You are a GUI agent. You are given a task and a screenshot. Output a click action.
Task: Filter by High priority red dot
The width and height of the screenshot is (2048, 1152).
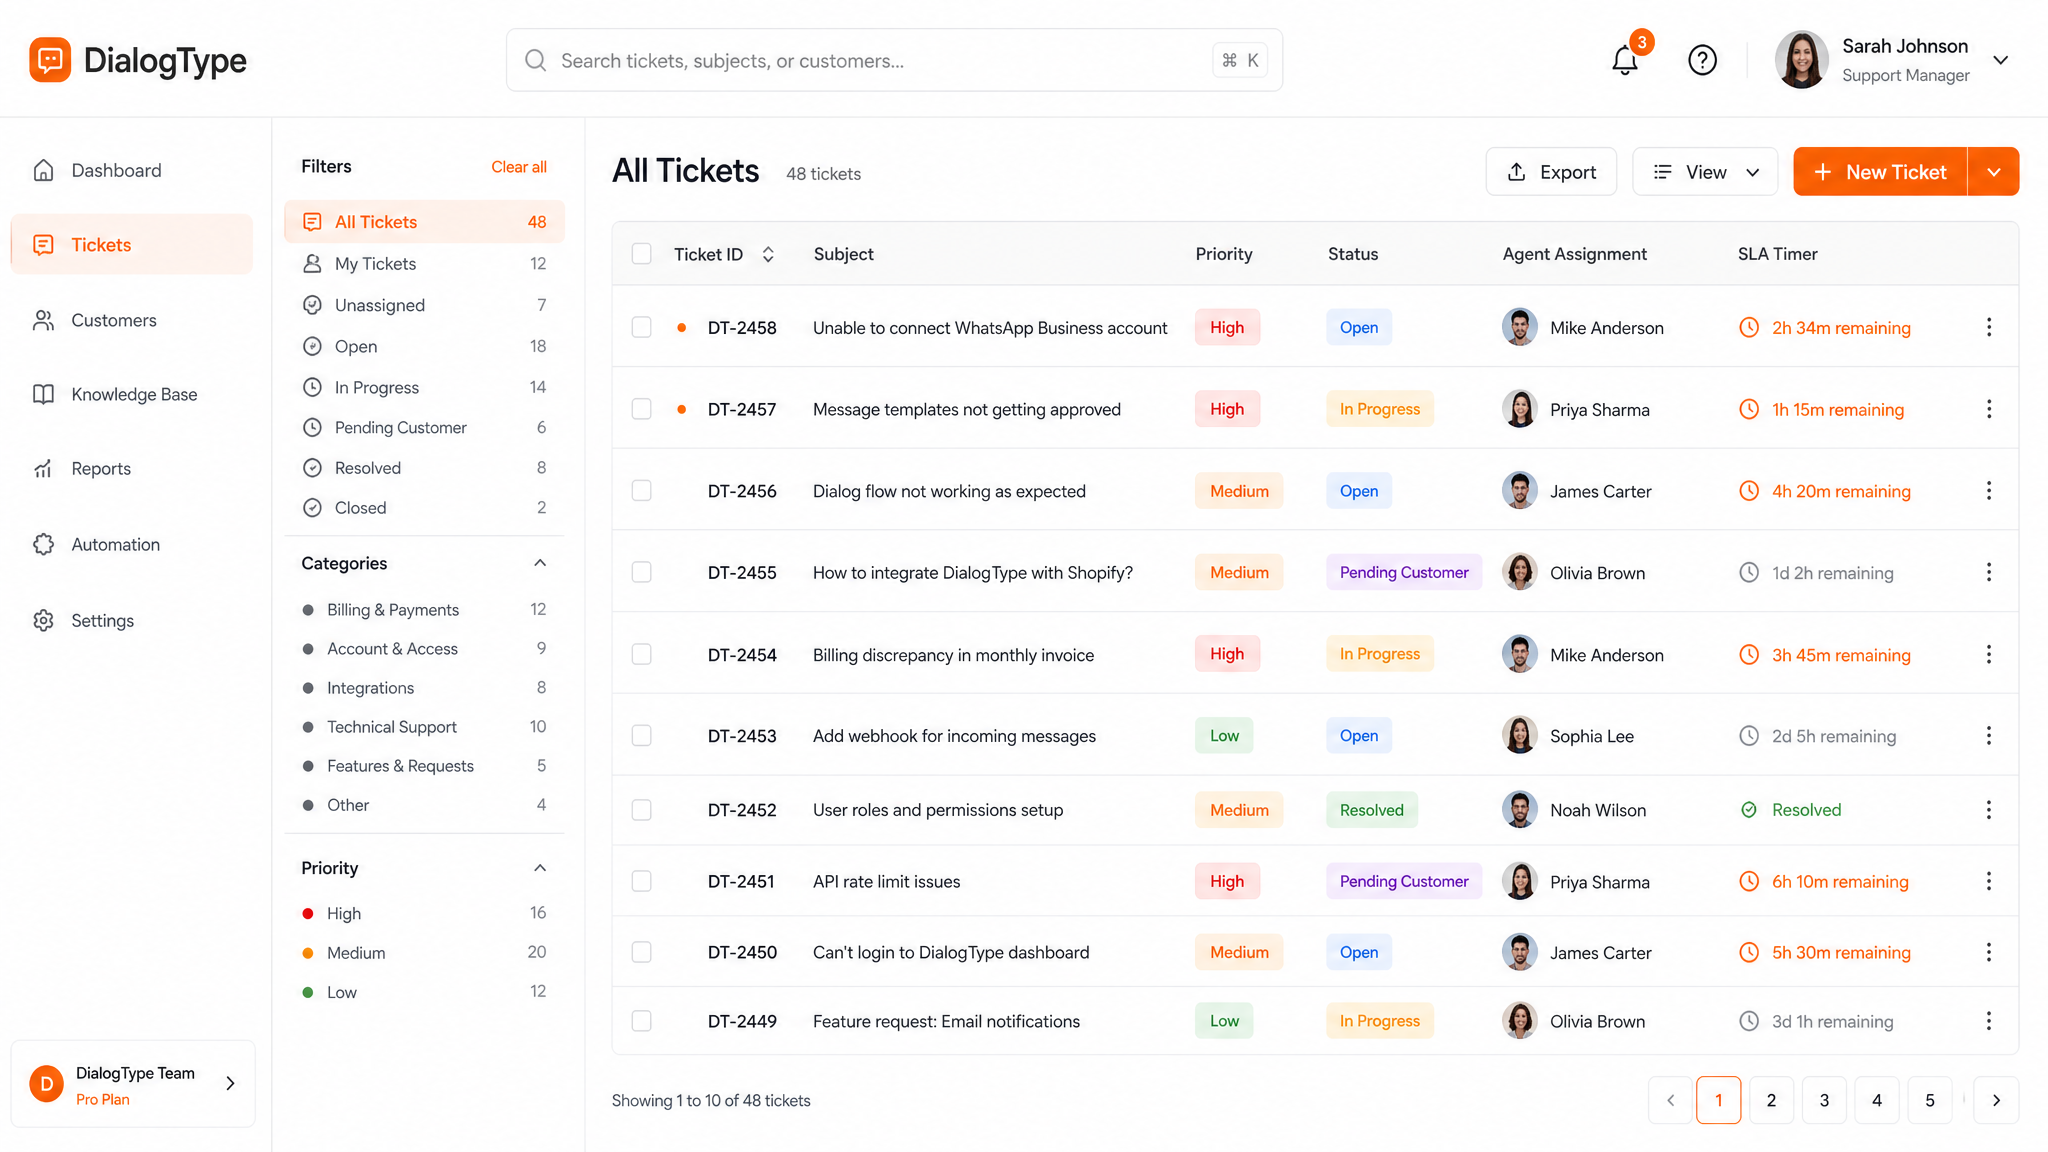click(x=308, y=914)
